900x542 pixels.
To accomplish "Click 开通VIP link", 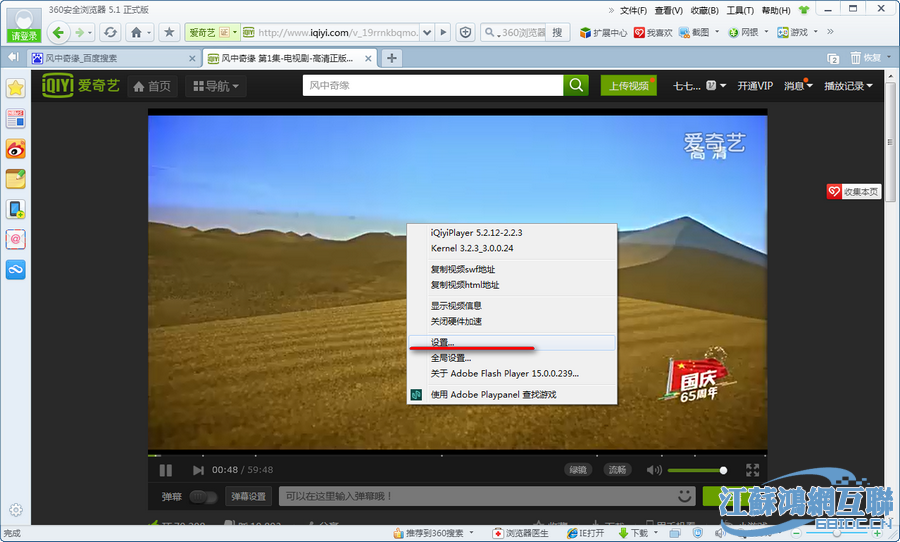I will (755, 86).
